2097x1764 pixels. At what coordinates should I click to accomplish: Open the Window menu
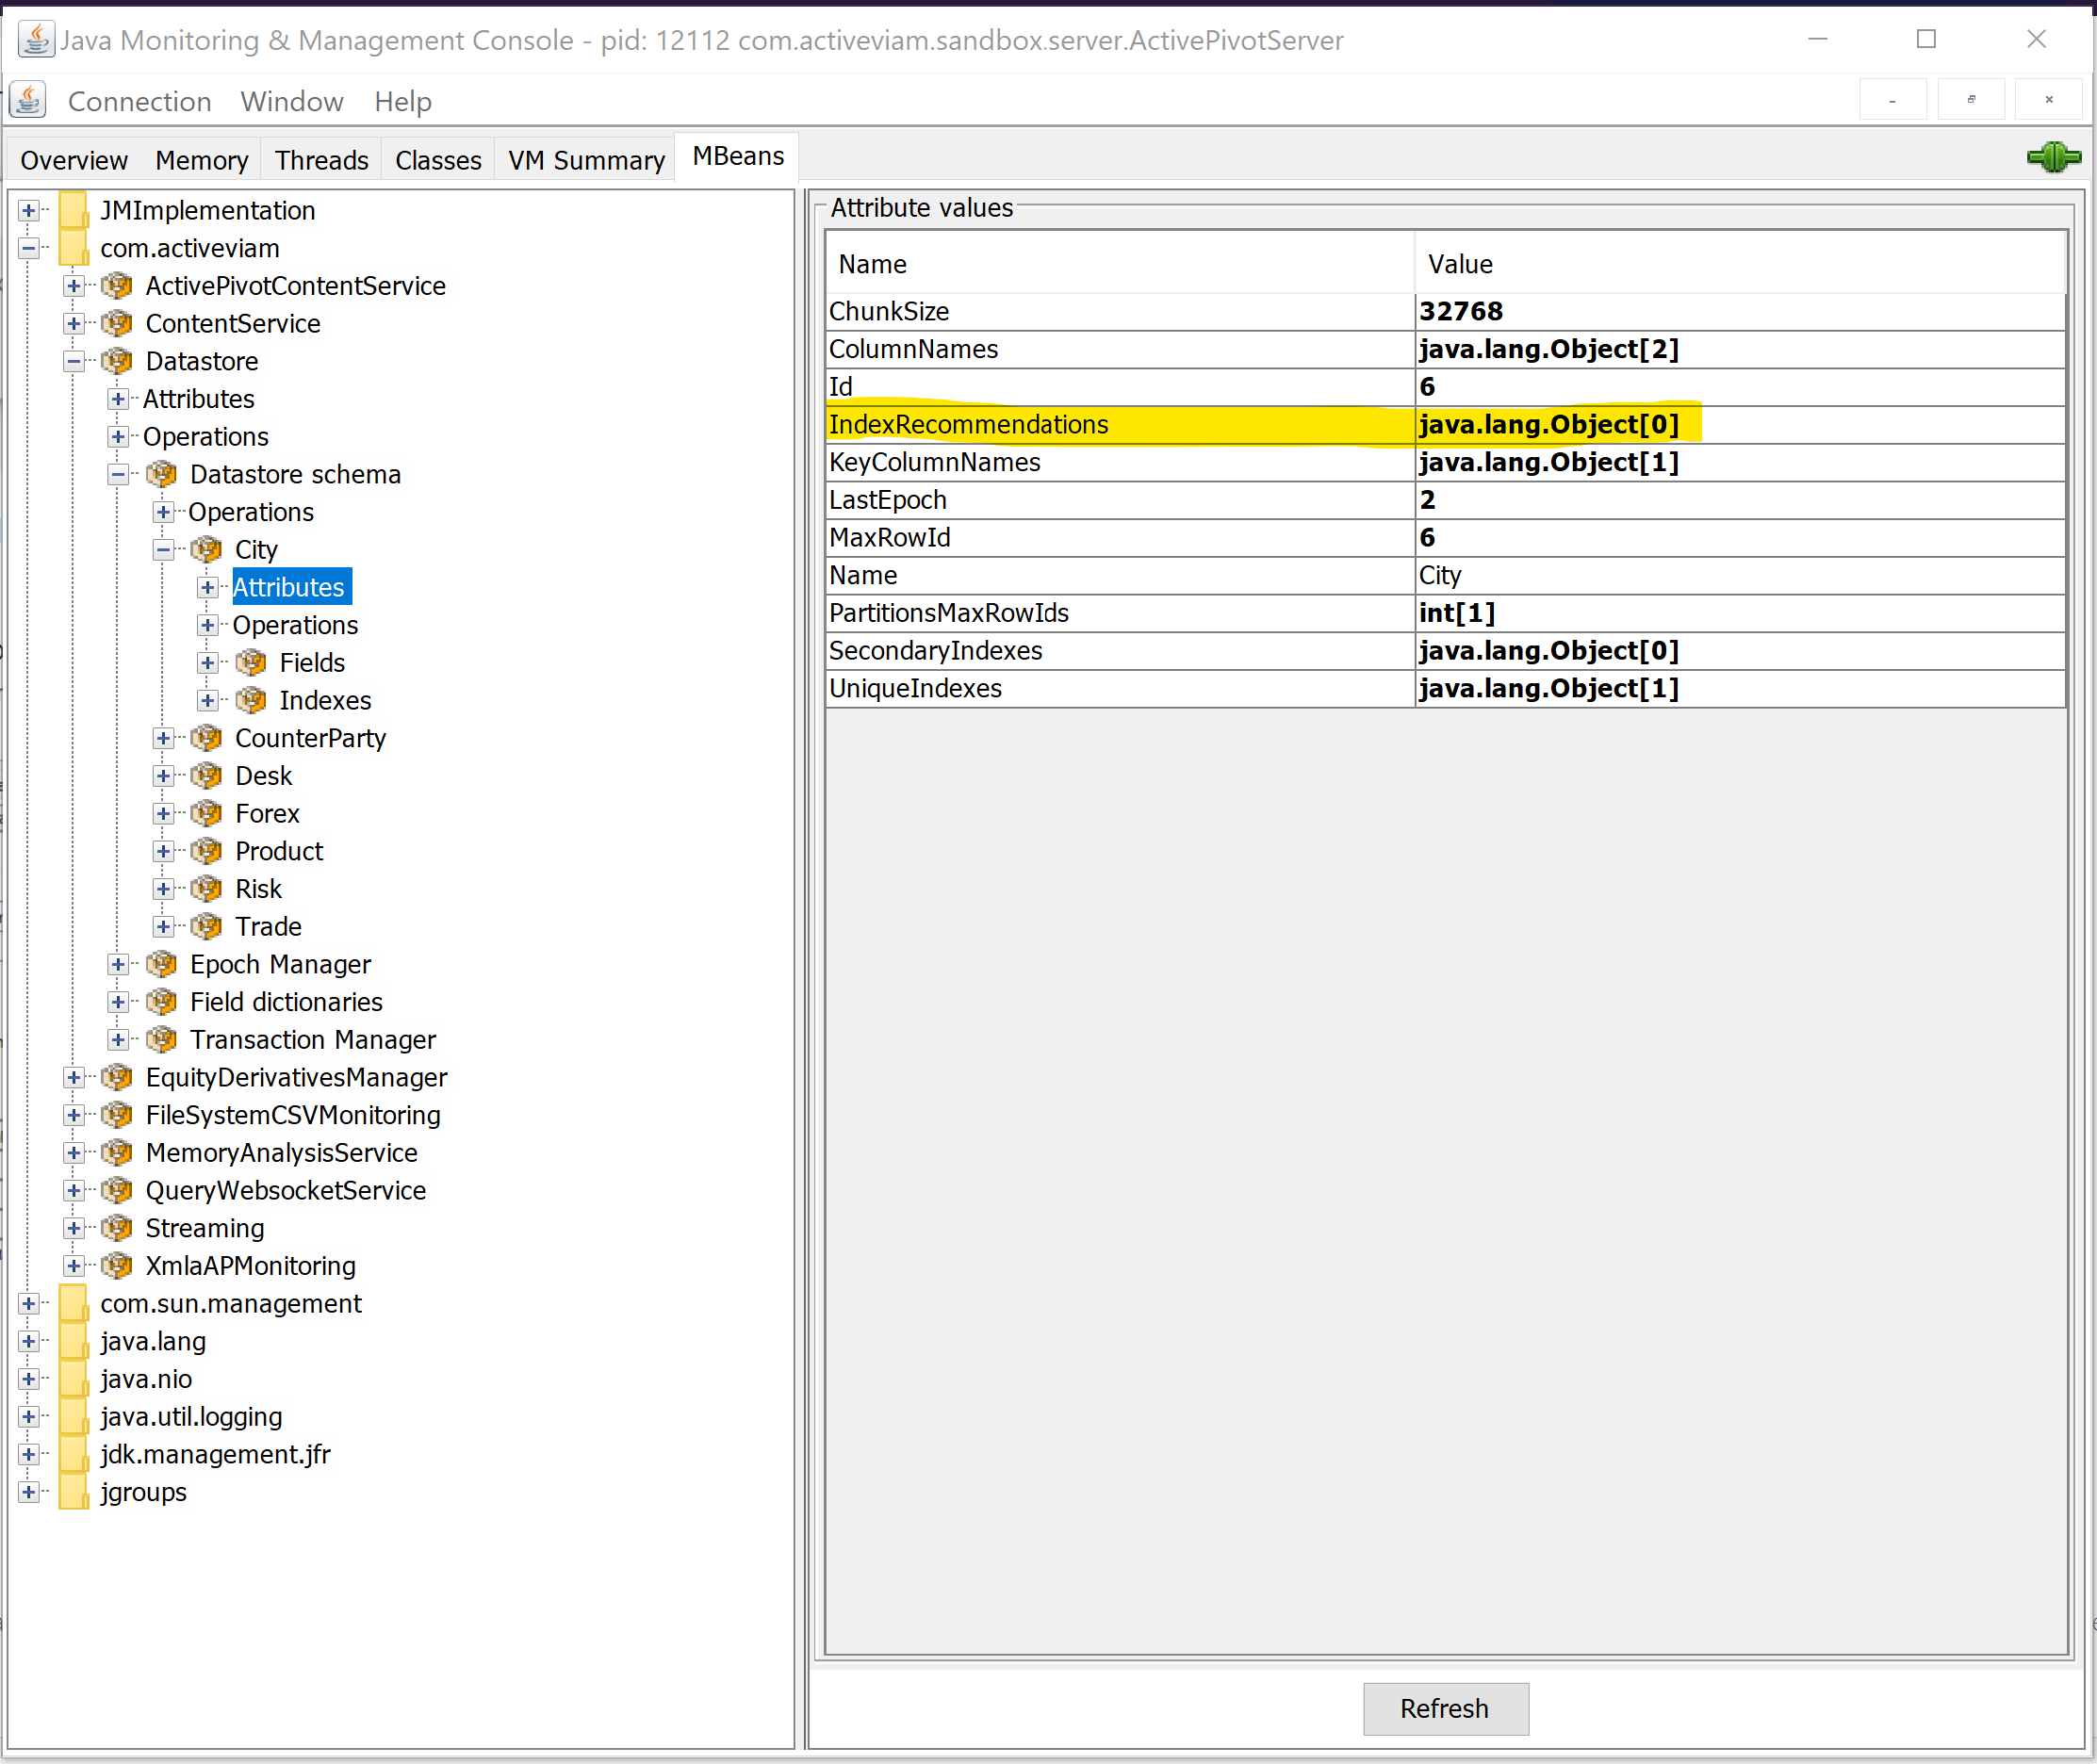click(x=291, y=101)
